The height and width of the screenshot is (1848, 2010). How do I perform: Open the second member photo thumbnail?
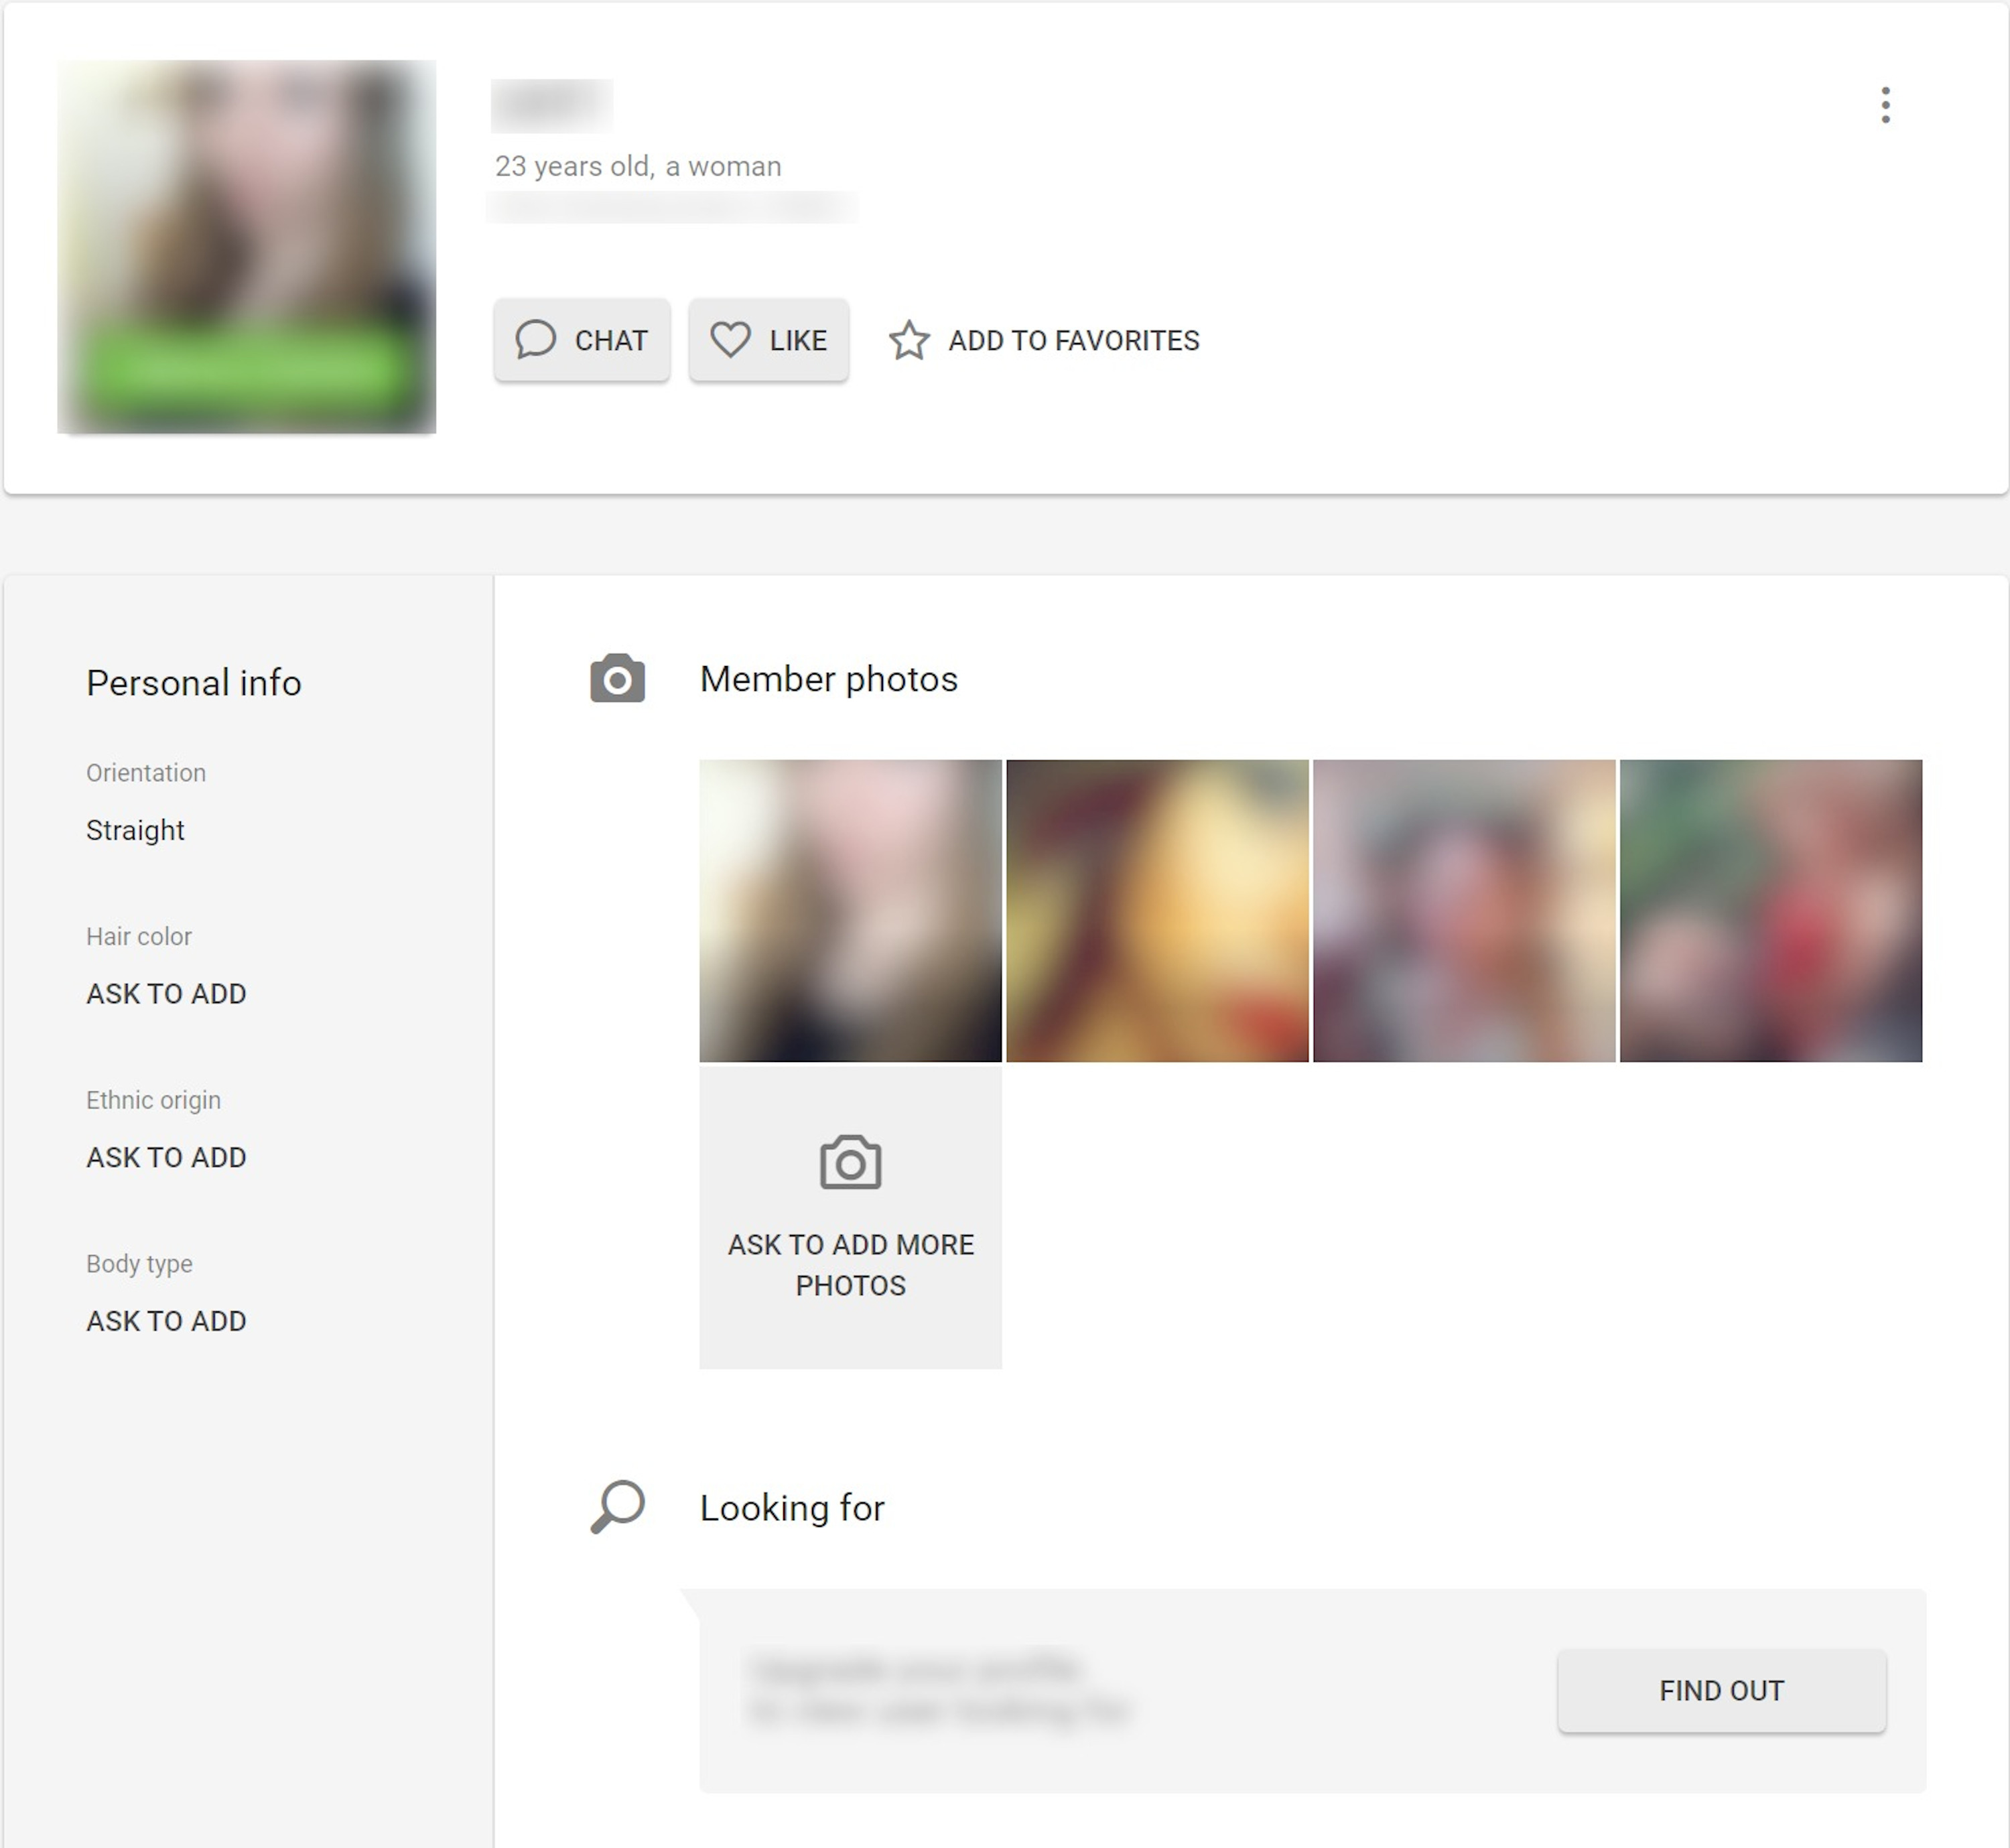click(x=1157, y=910)
